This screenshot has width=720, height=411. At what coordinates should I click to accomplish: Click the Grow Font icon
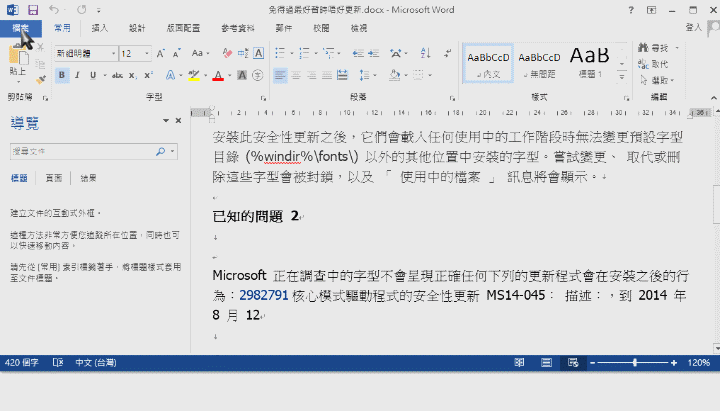160,53
